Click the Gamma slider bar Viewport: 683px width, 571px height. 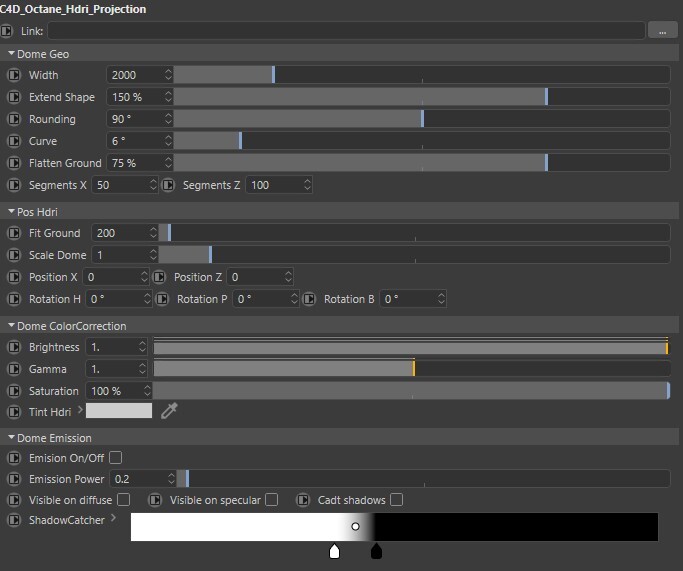pyautogui.click(x=412, y=369)
